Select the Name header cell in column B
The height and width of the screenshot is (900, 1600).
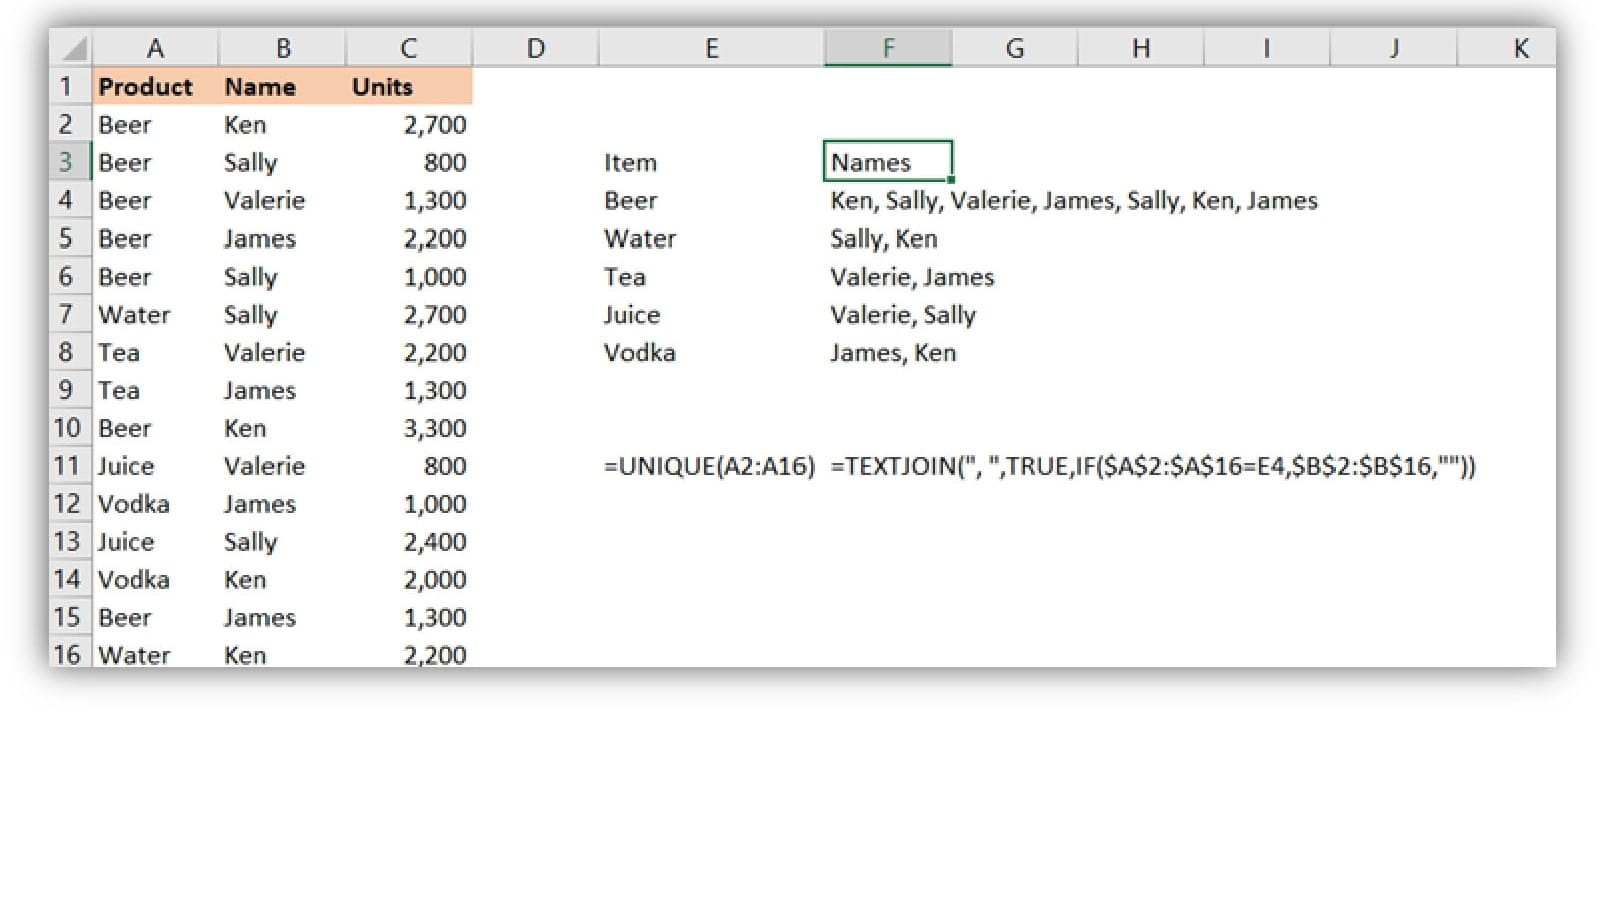260,87
